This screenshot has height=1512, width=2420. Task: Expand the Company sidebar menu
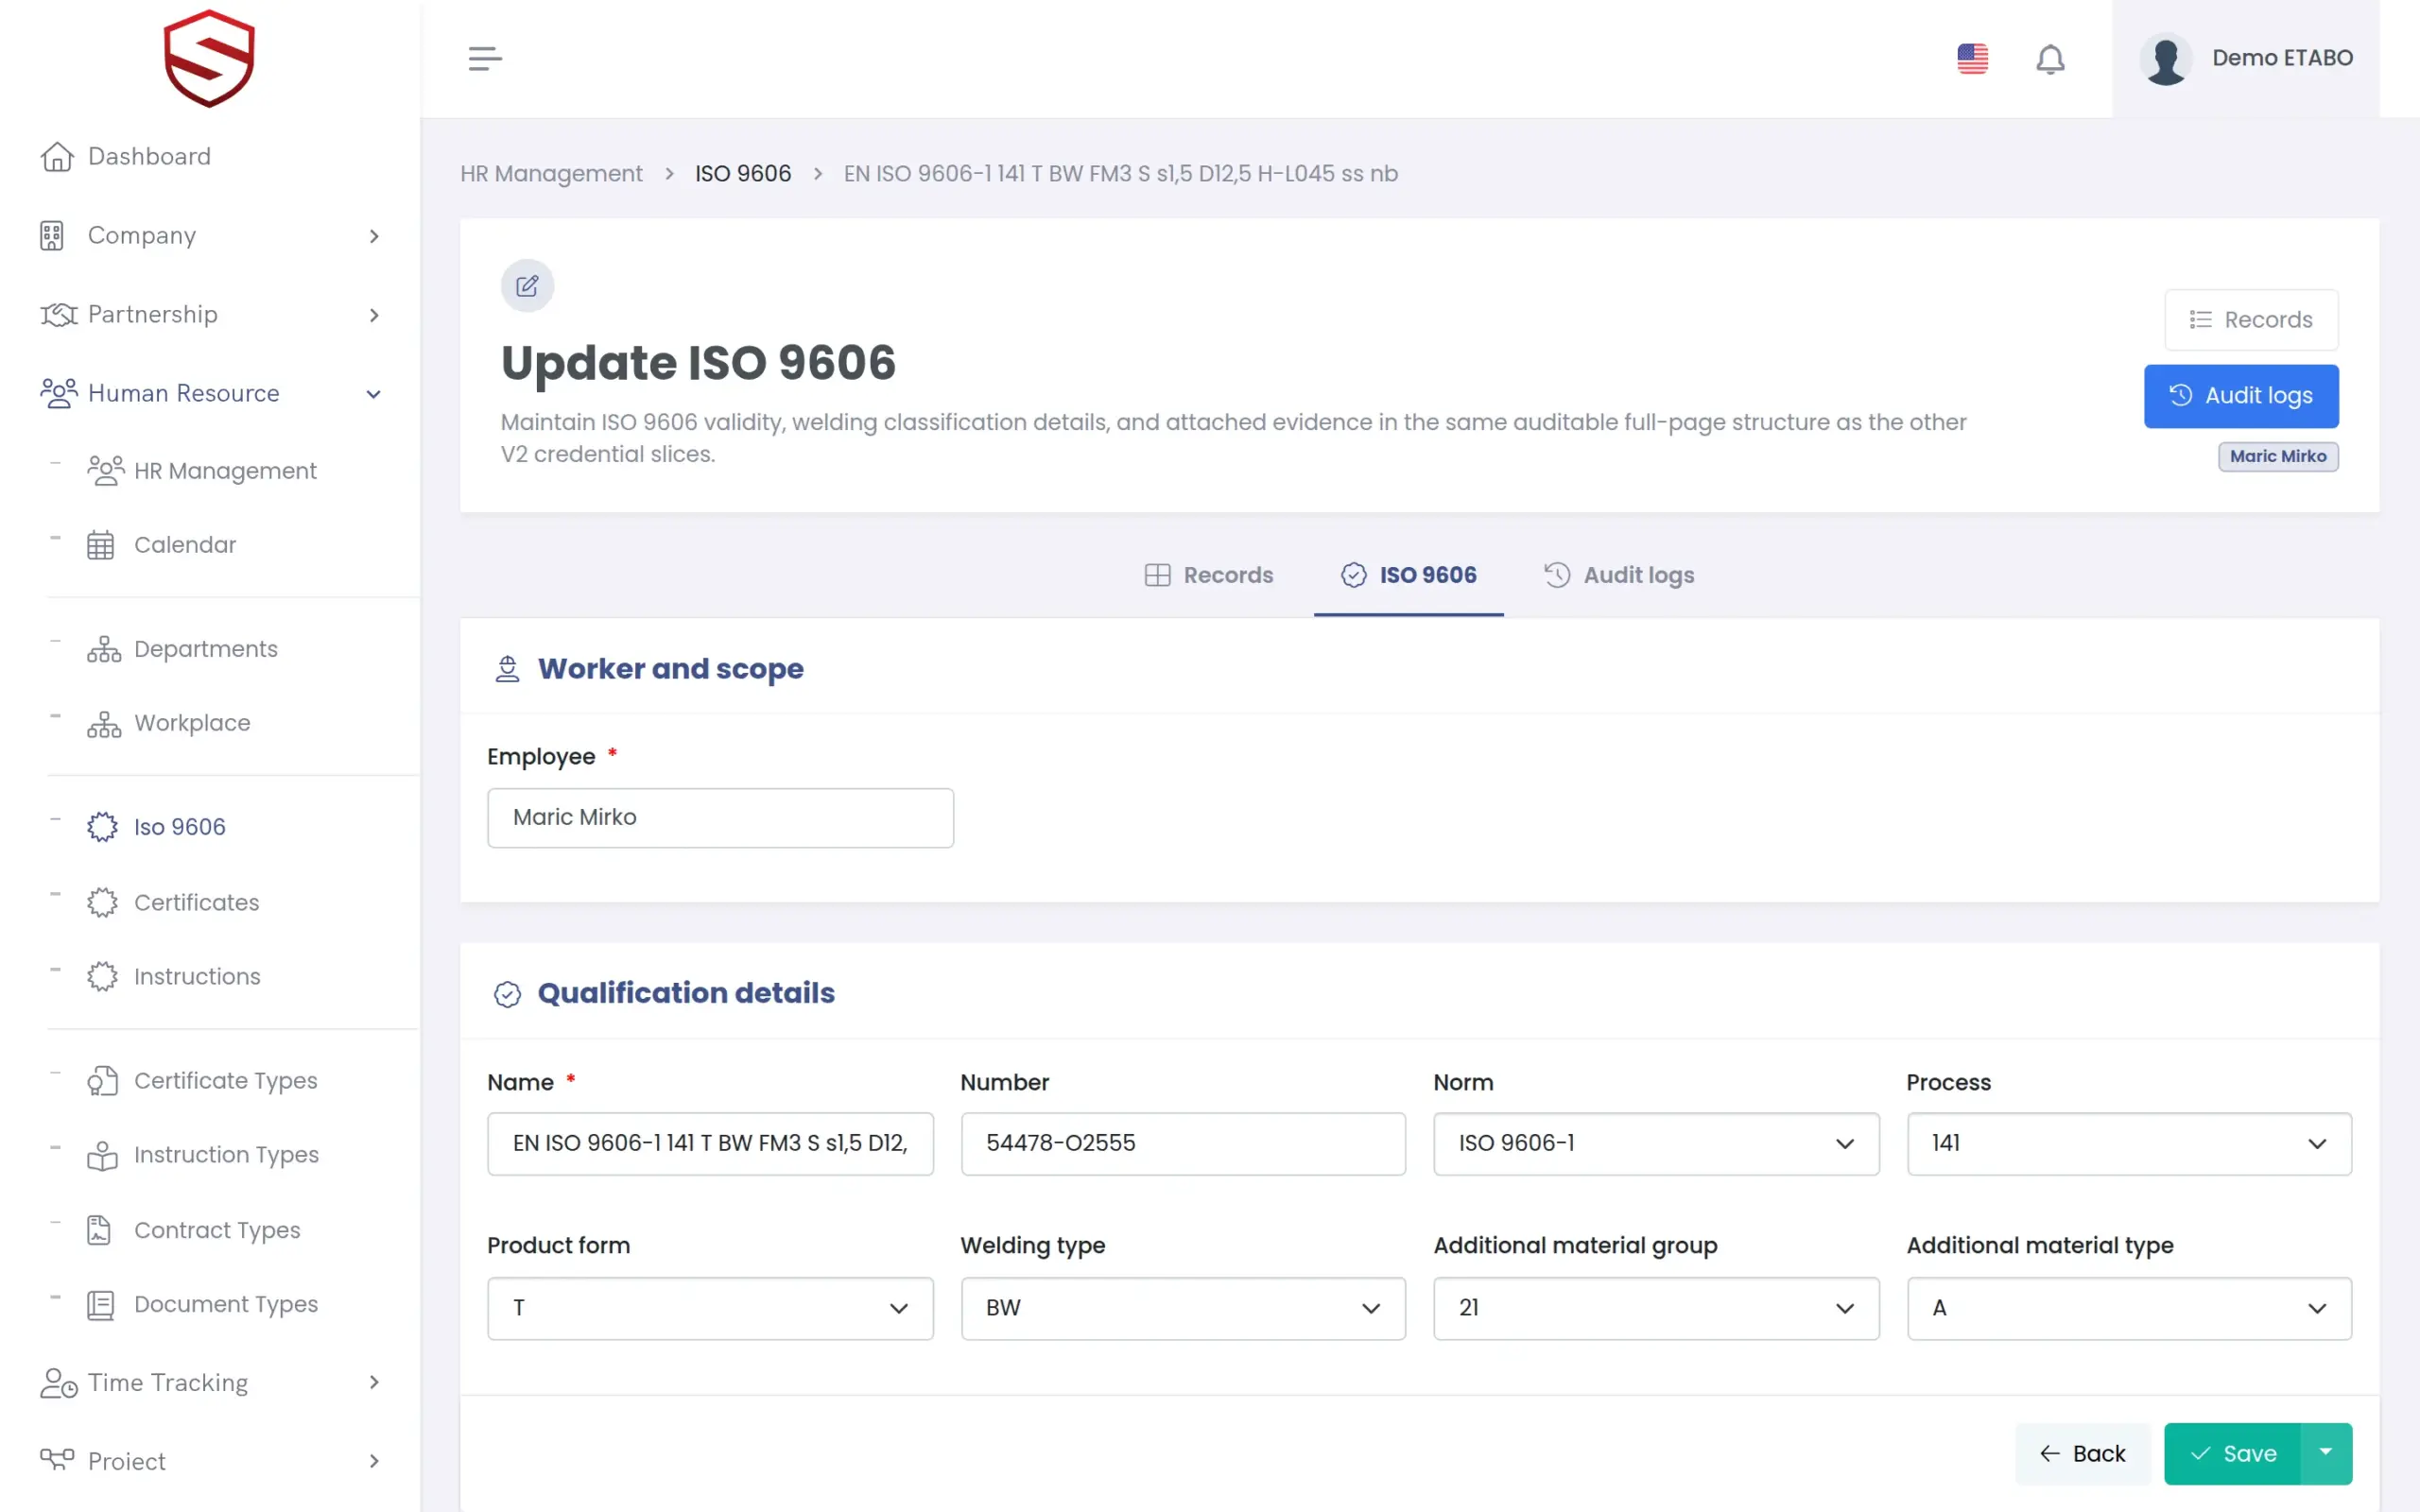(x=210, y=235)
